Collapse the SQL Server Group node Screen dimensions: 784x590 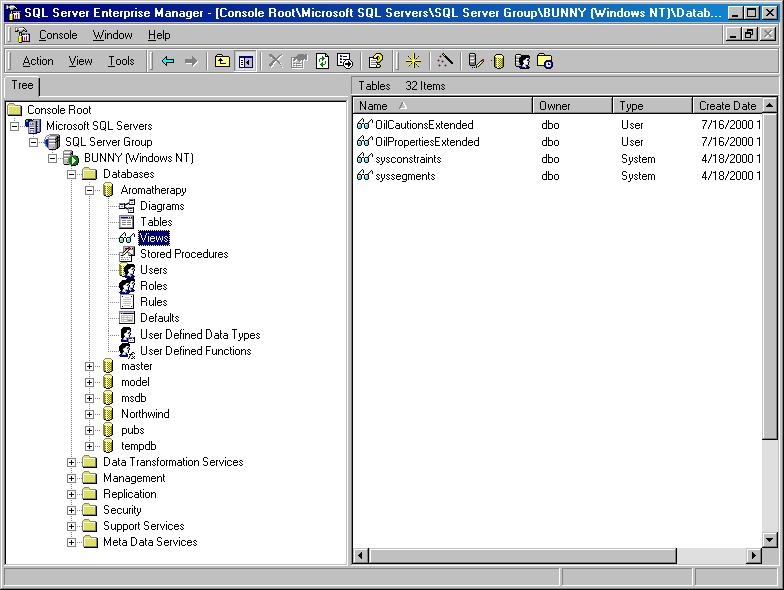(x=34, y=142)
